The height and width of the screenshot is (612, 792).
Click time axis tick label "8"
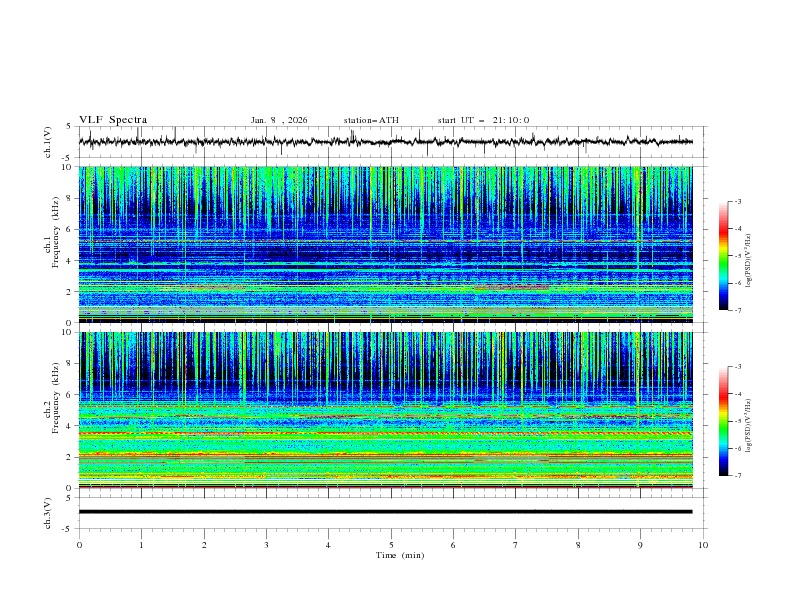click(x=578, y=545)
